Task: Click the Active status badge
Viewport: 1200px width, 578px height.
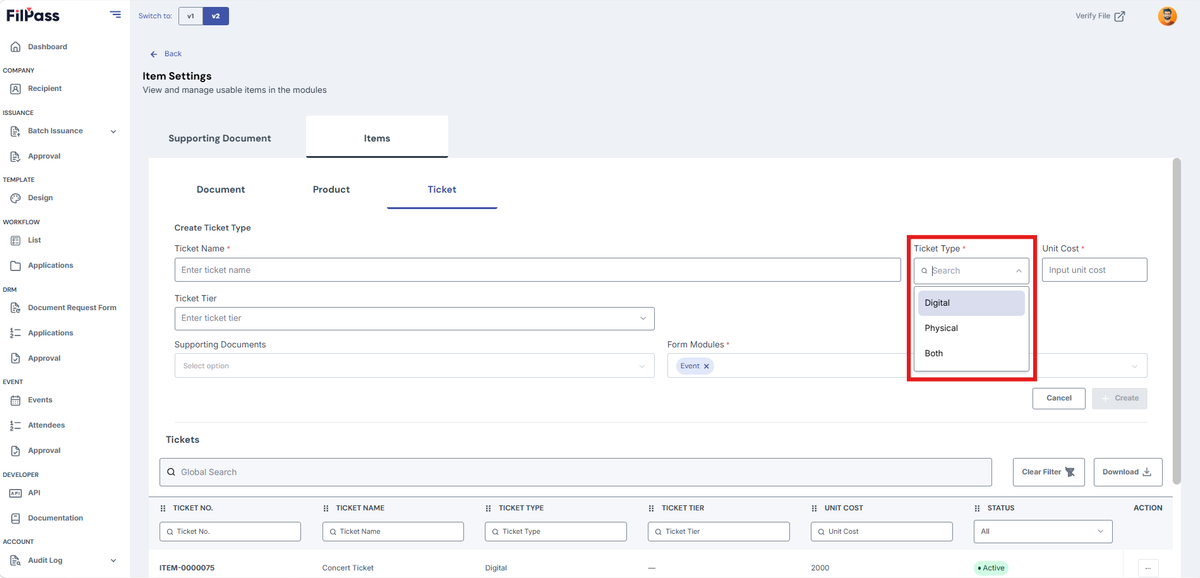Action: click(x=991, y=568)
